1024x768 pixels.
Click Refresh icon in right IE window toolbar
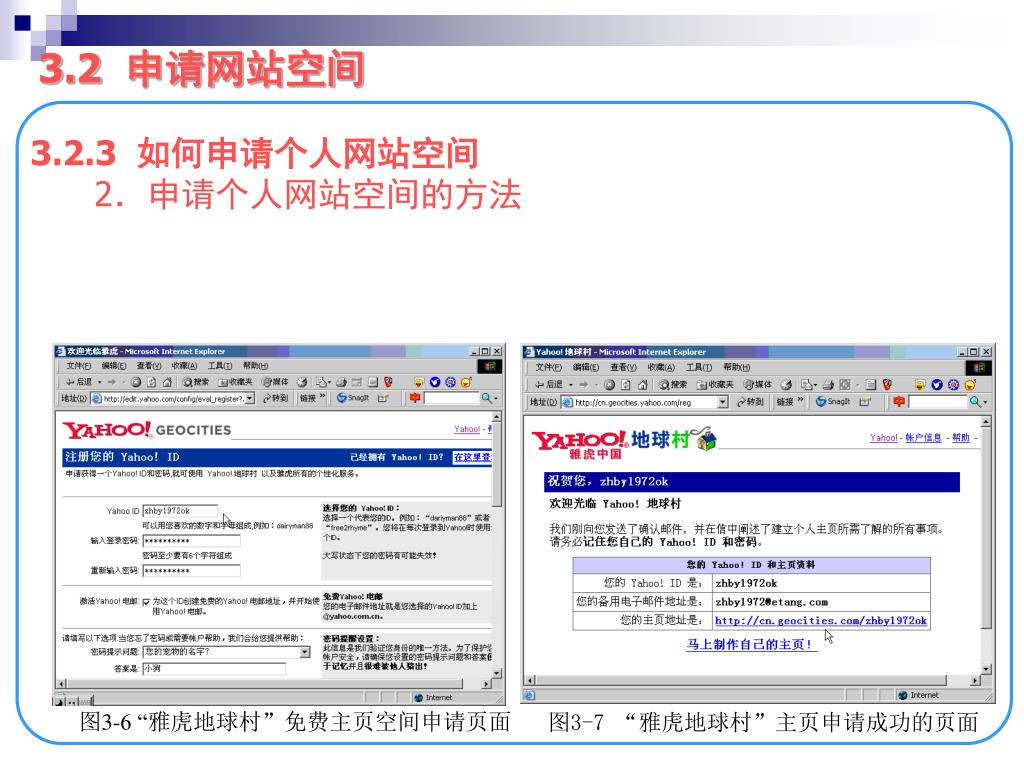pyautogui.click(x=626, y=385)
